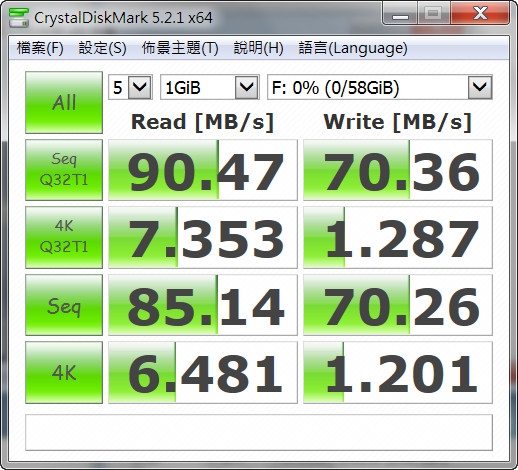Click the Read [MB/s] column header
518x470 pixels.
(202, 122)
